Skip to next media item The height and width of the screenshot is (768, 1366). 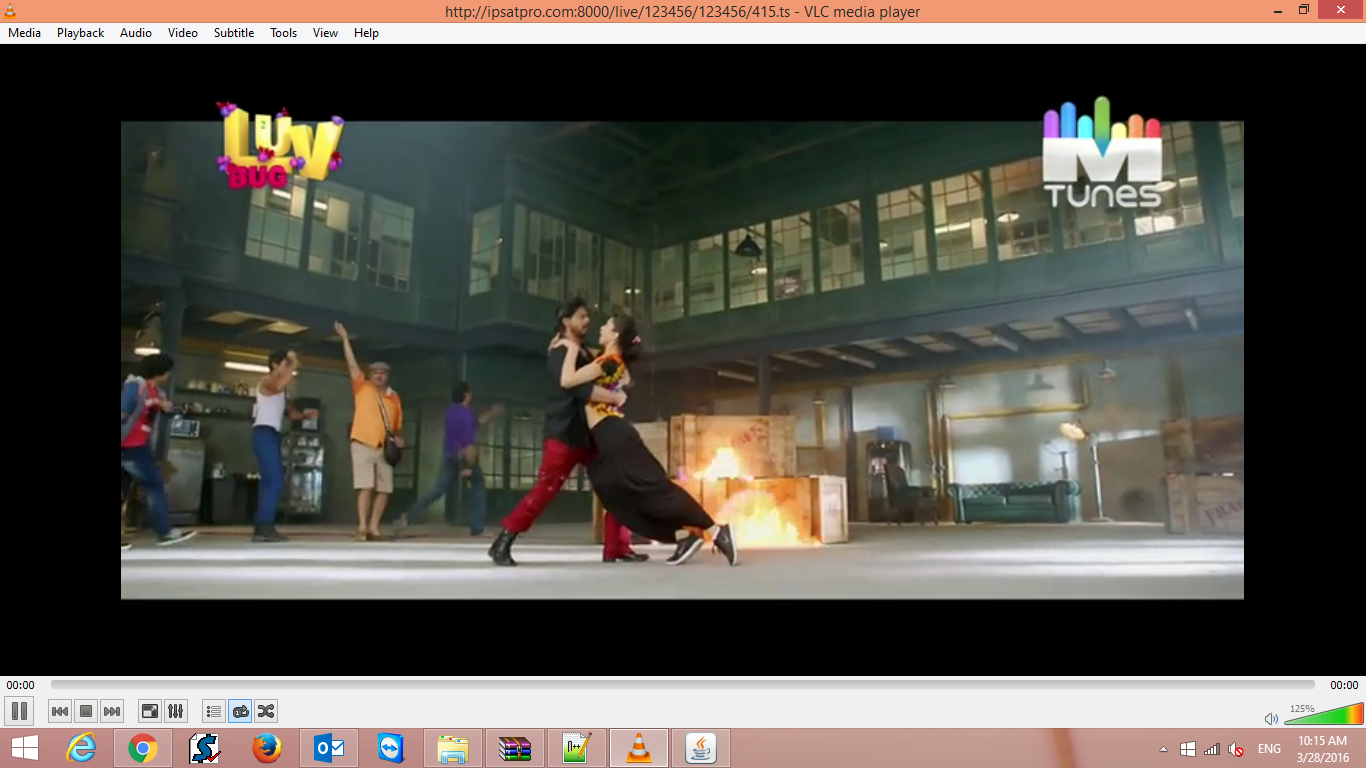(112, 711)
